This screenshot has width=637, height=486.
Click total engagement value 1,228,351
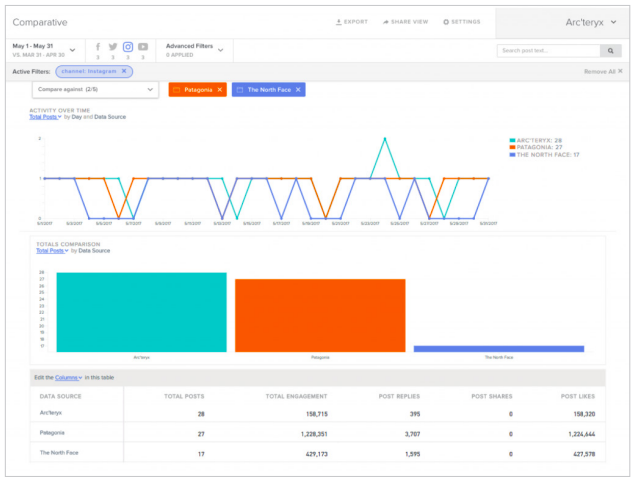coord(314,434)
